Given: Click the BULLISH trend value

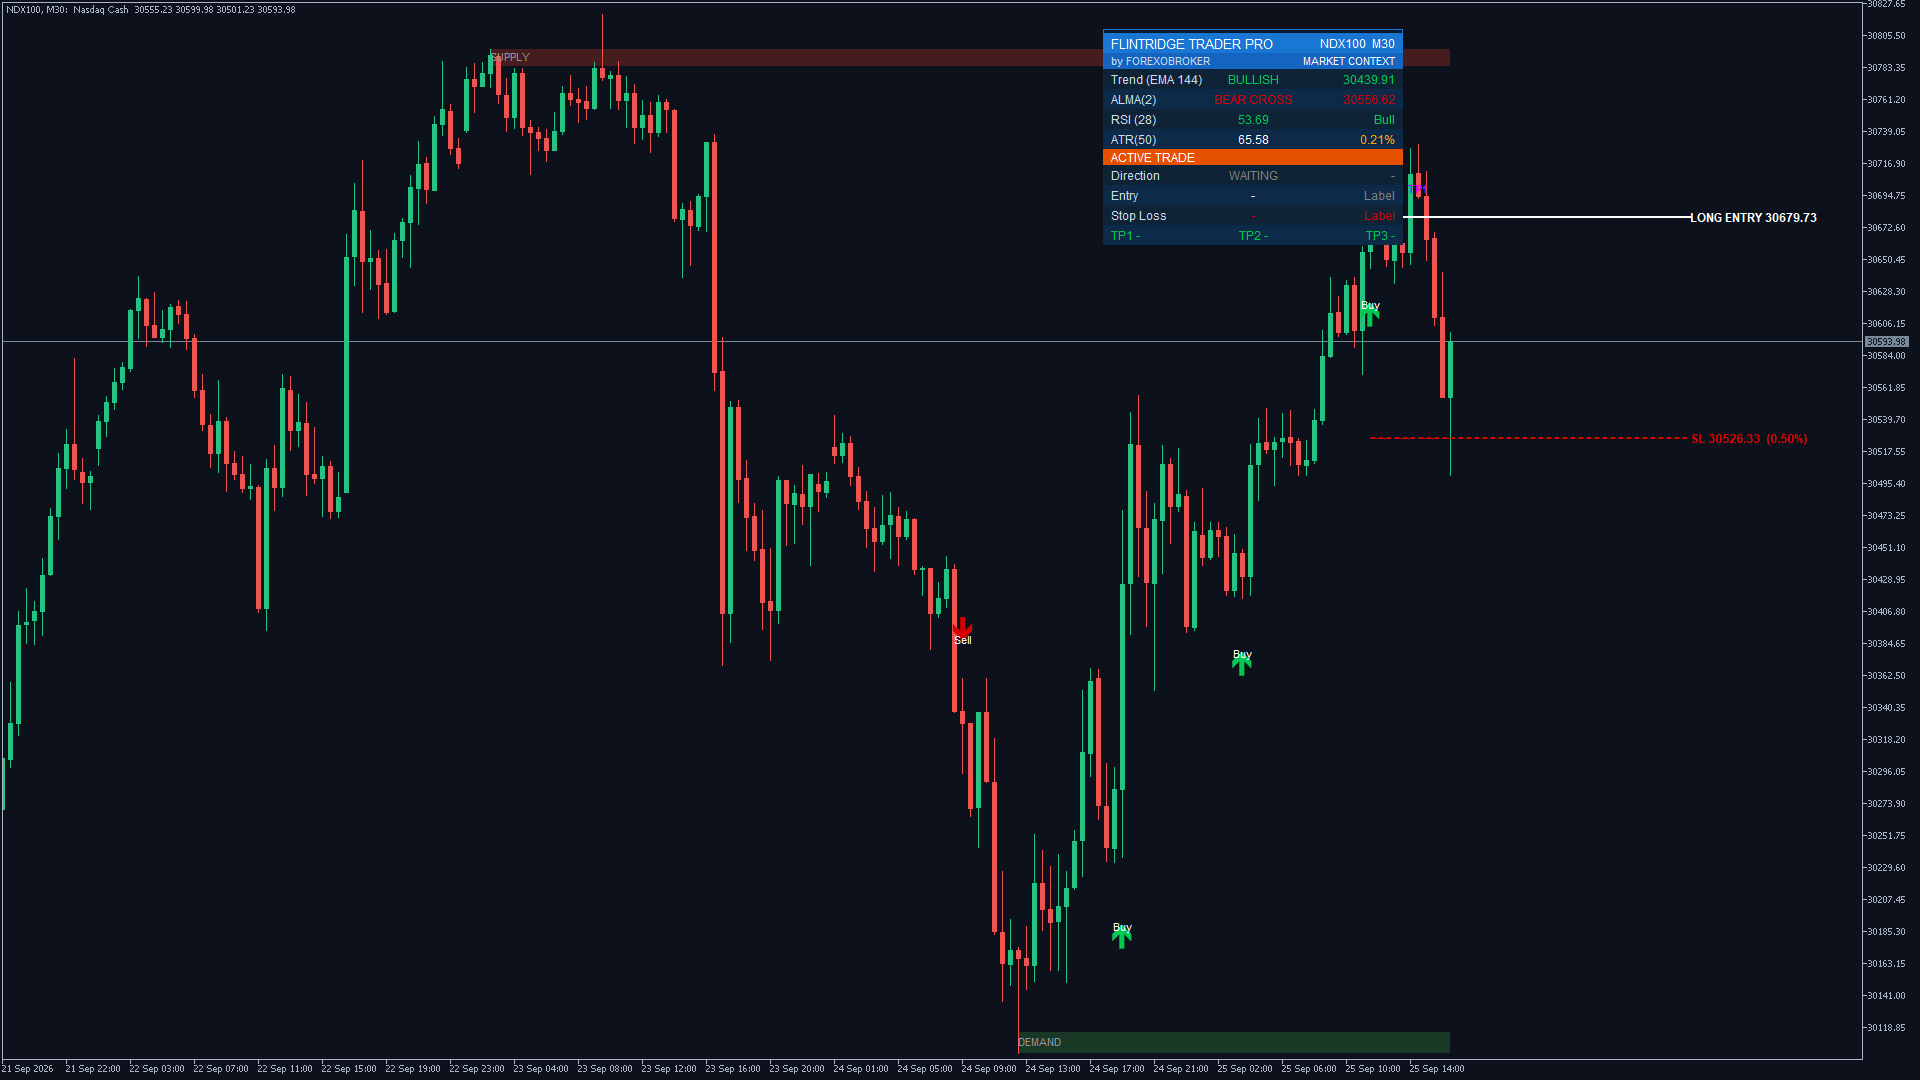Looking at the screenshot, I should (1253, 80).
